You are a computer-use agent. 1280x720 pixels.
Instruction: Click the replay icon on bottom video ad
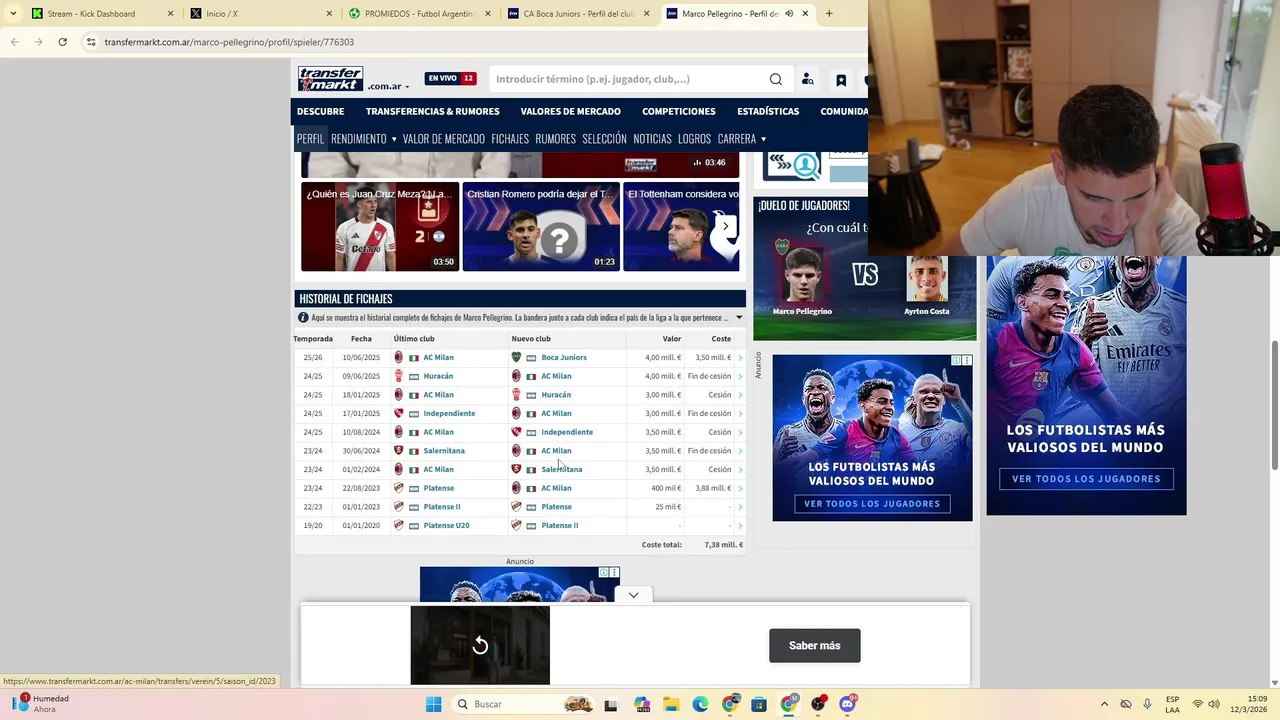click(x=480, y=646)
